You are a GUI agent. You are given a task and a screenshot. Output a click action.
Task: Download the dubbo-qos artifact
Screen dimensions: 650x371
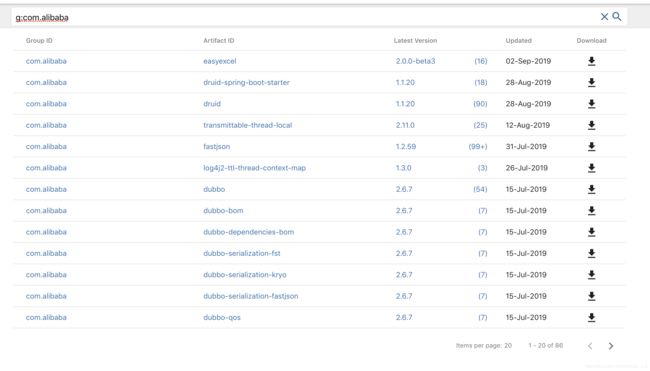tap(592, 318)
